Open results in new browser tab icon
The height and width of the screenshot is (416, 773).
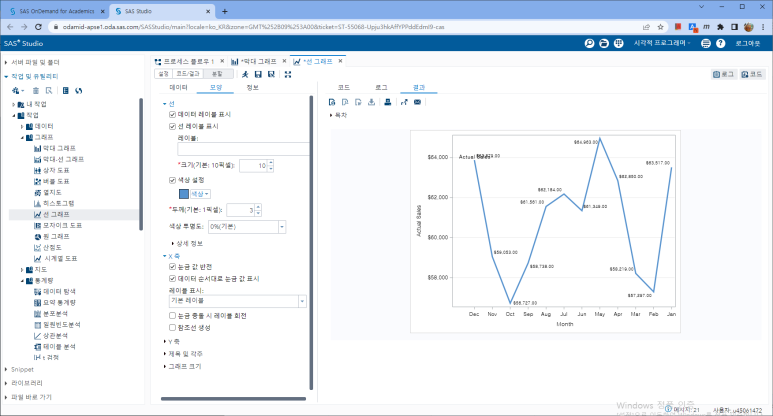pyautogui.click(x=404, y=102)
